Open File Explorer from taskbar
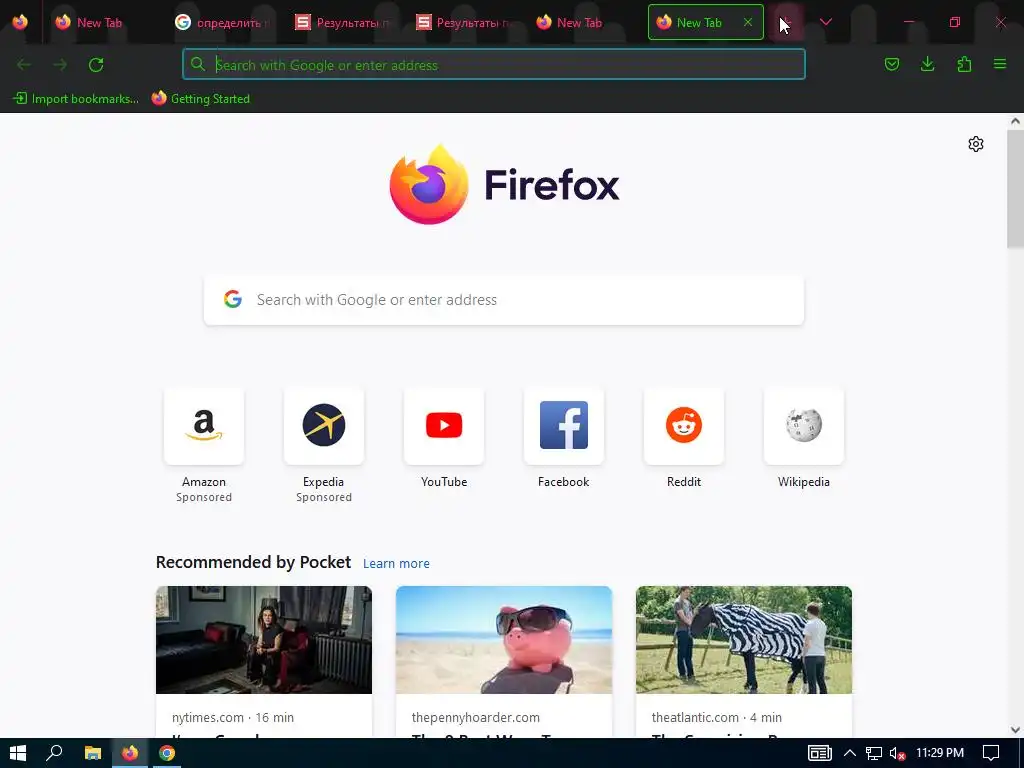This screenshot has height=768, width=1024. (x=93, y=753)
